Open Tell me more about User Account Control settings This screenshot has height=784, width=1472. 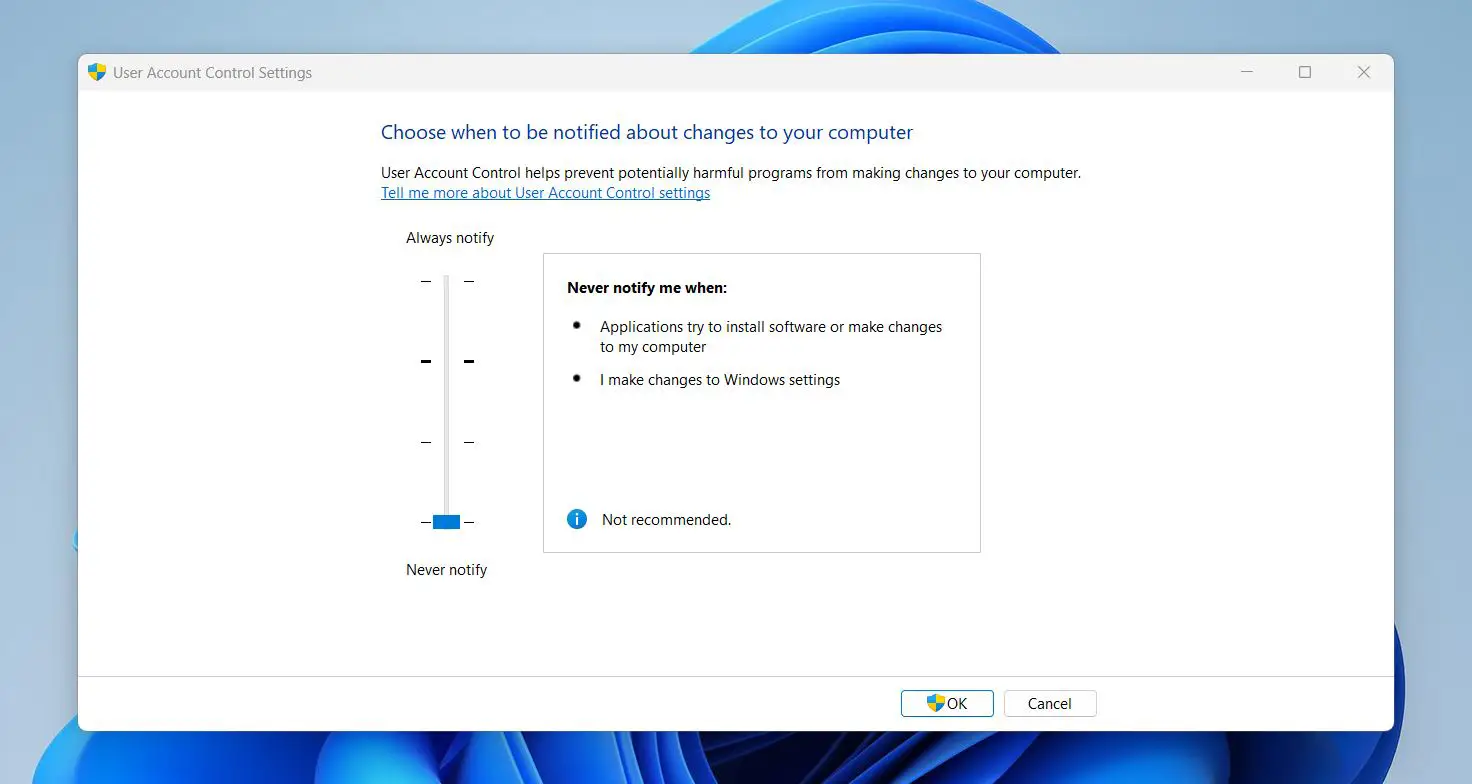545,192
